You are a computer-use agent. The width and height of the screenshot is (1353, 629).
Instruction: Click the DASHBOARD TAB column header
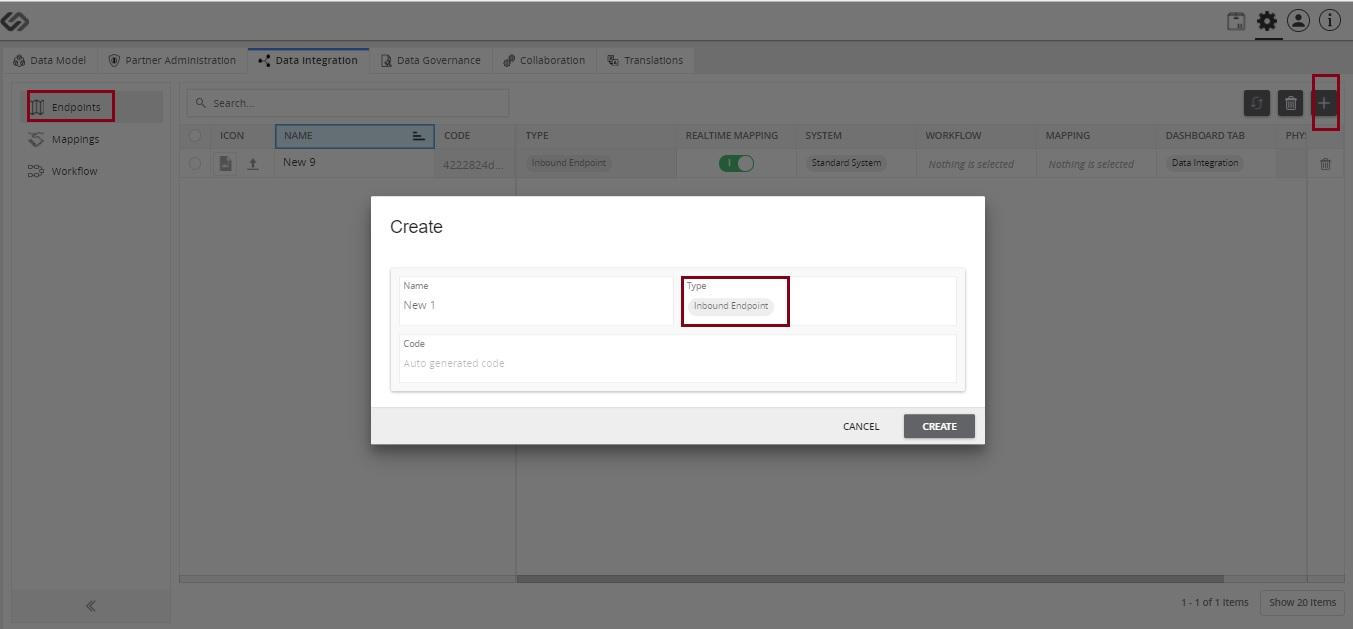[x=1217, y=136]
